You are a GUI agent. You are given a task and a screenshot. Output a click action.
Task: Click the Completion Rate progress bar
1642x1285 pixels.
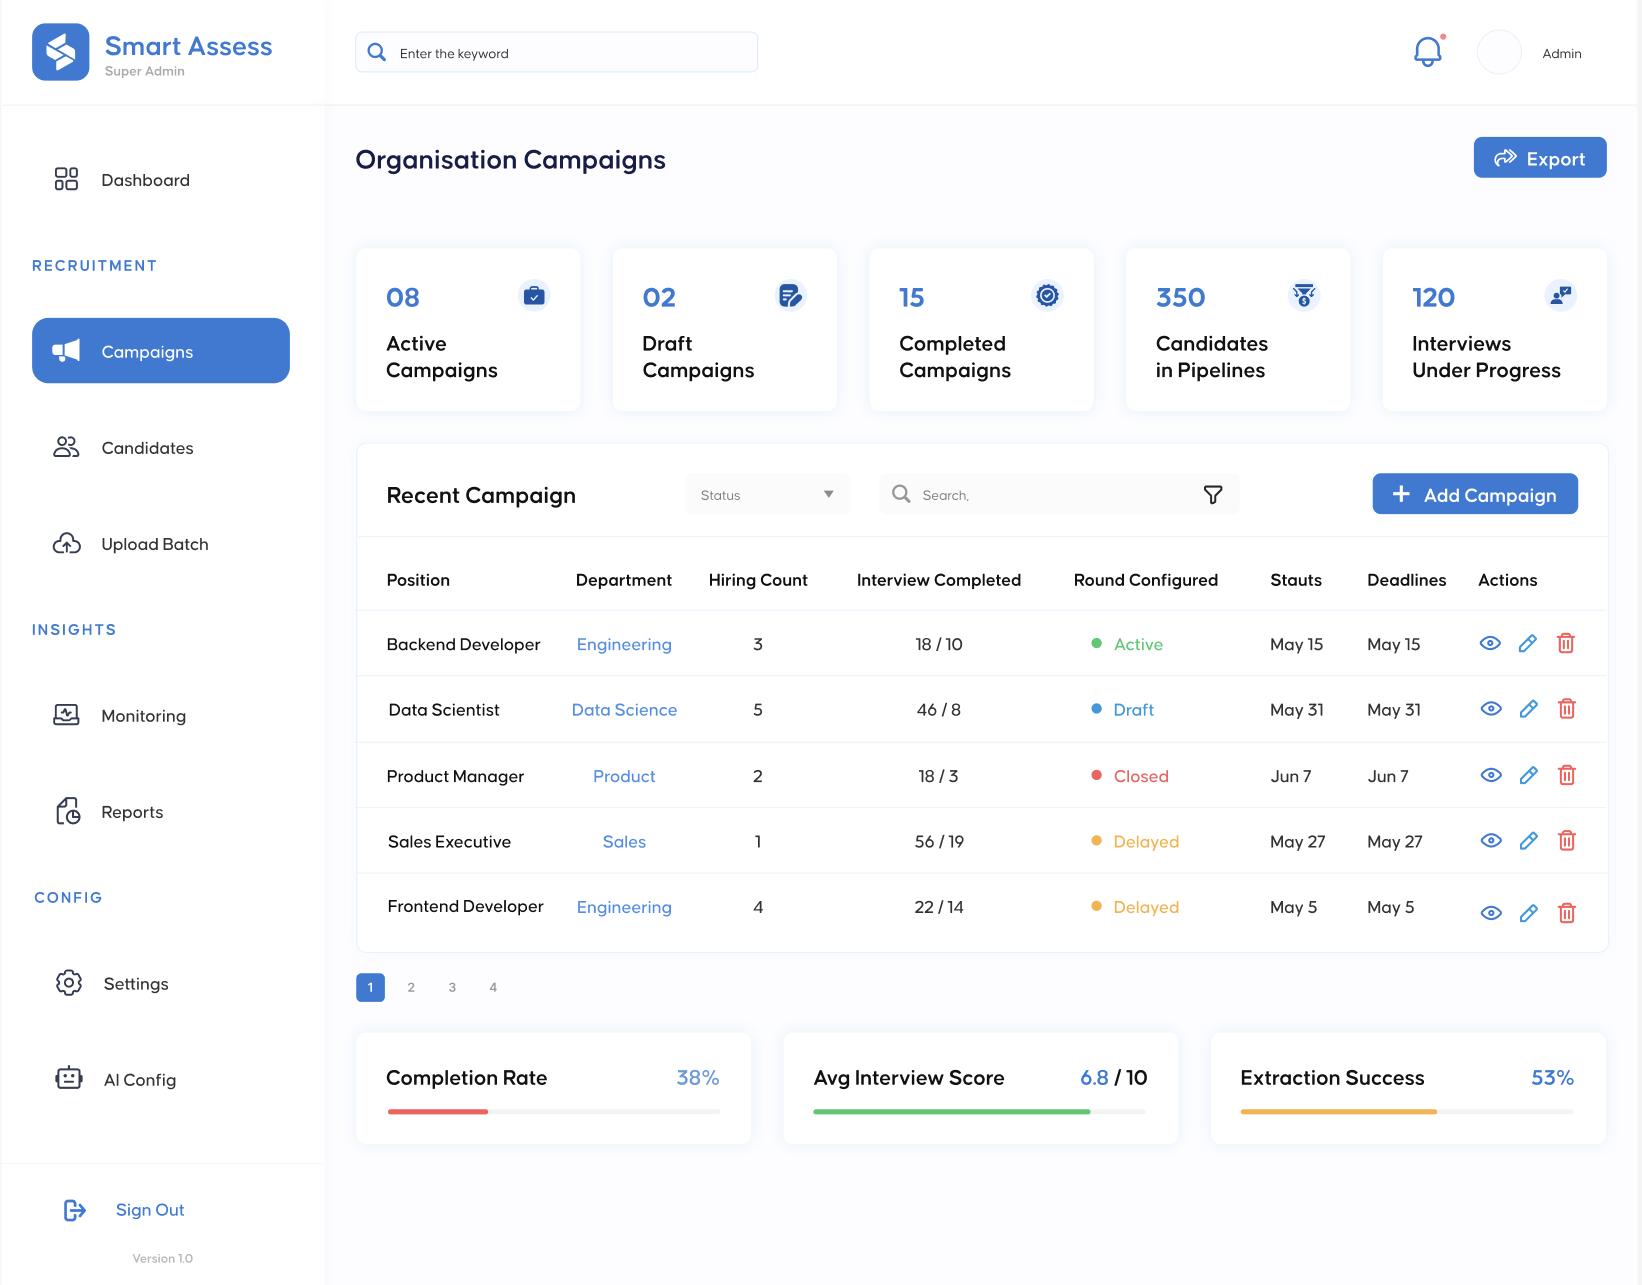click(553, 1111)
